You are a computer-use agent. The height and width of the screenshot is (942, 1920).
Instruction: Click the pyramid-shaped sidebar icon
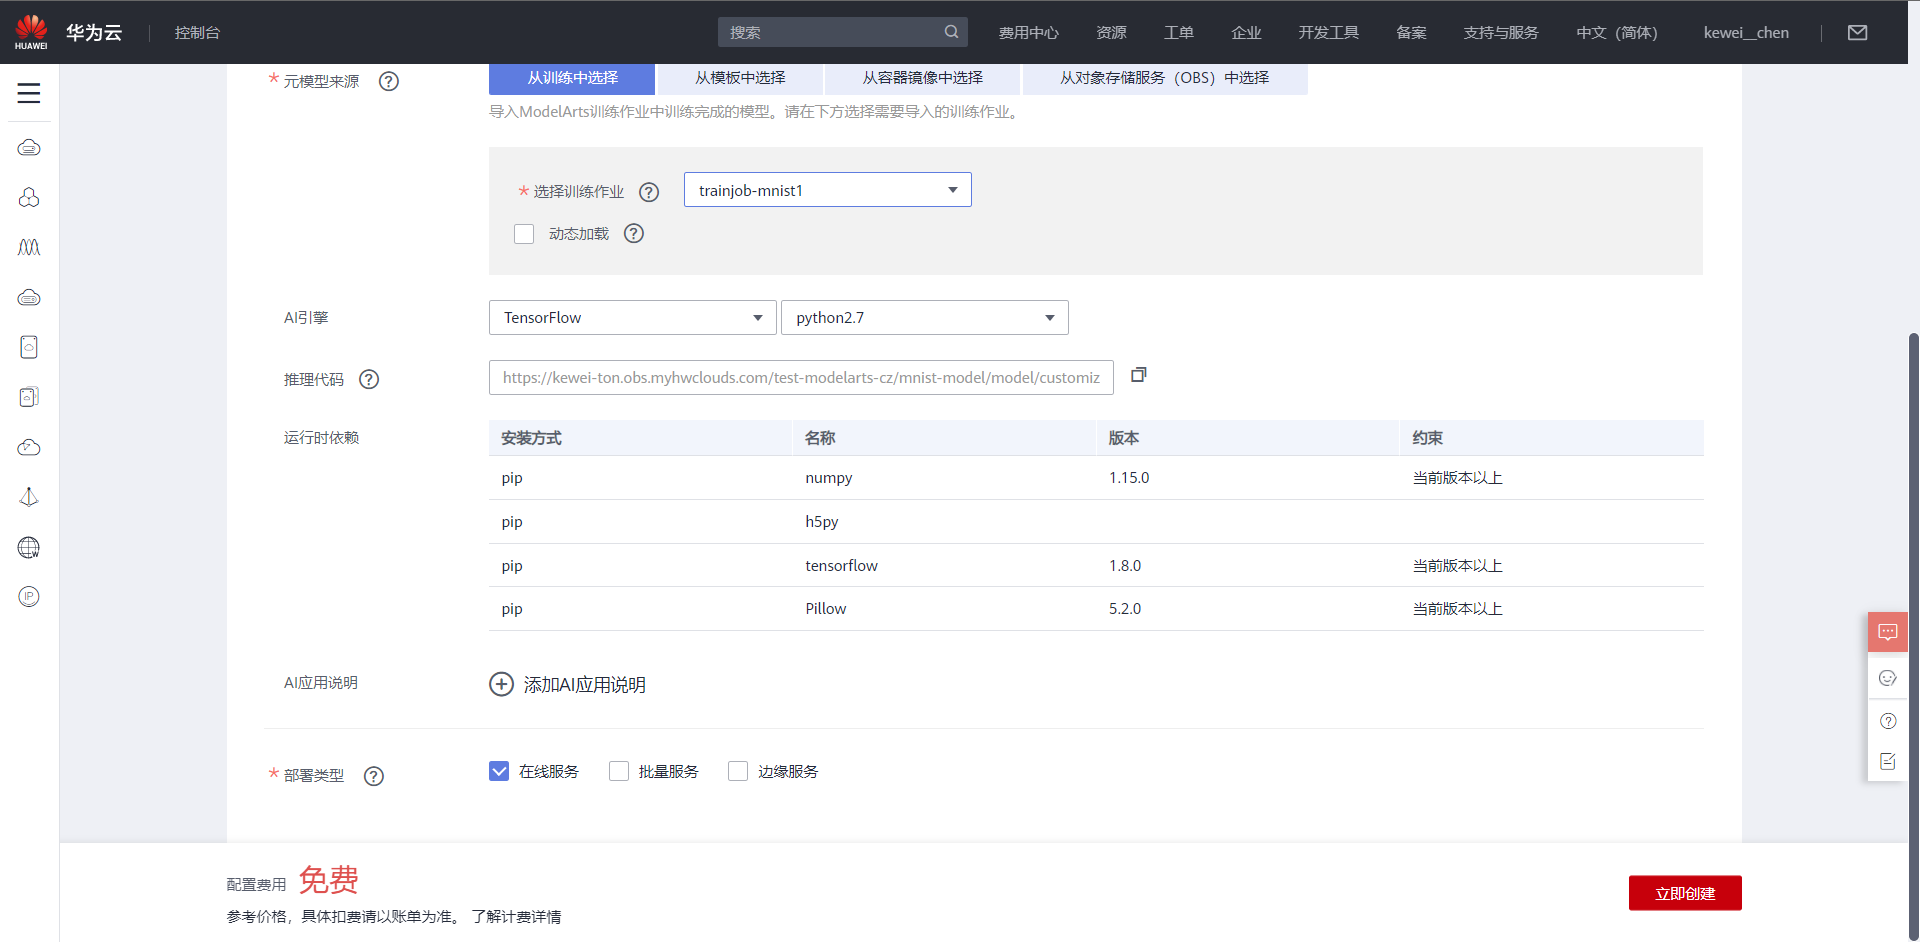(29, 497)
